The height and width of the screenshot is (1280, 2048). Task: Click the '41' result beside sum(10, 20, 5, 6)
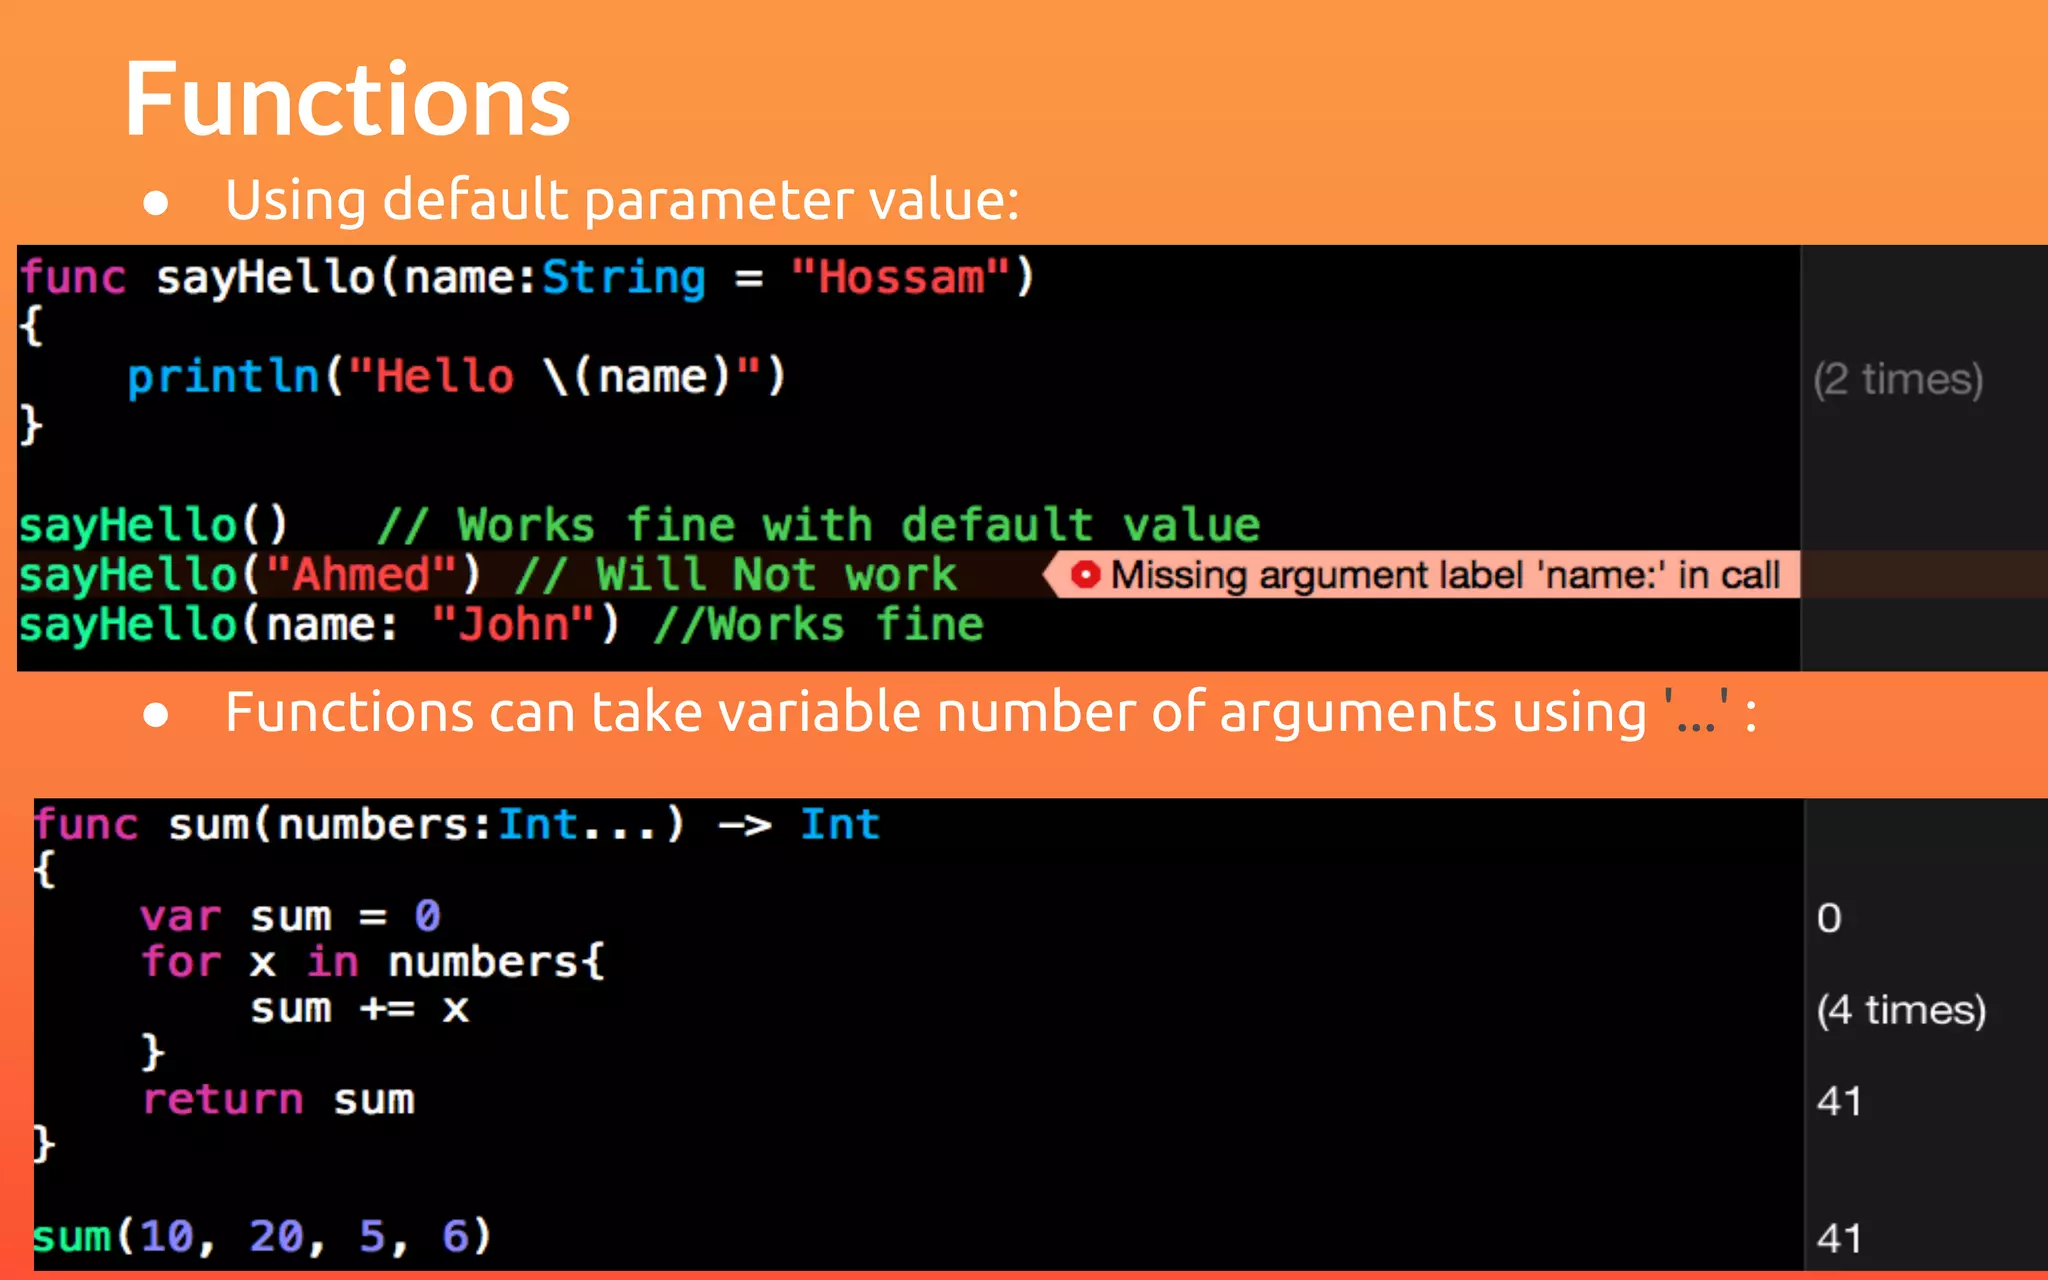click(1839, 1238)
